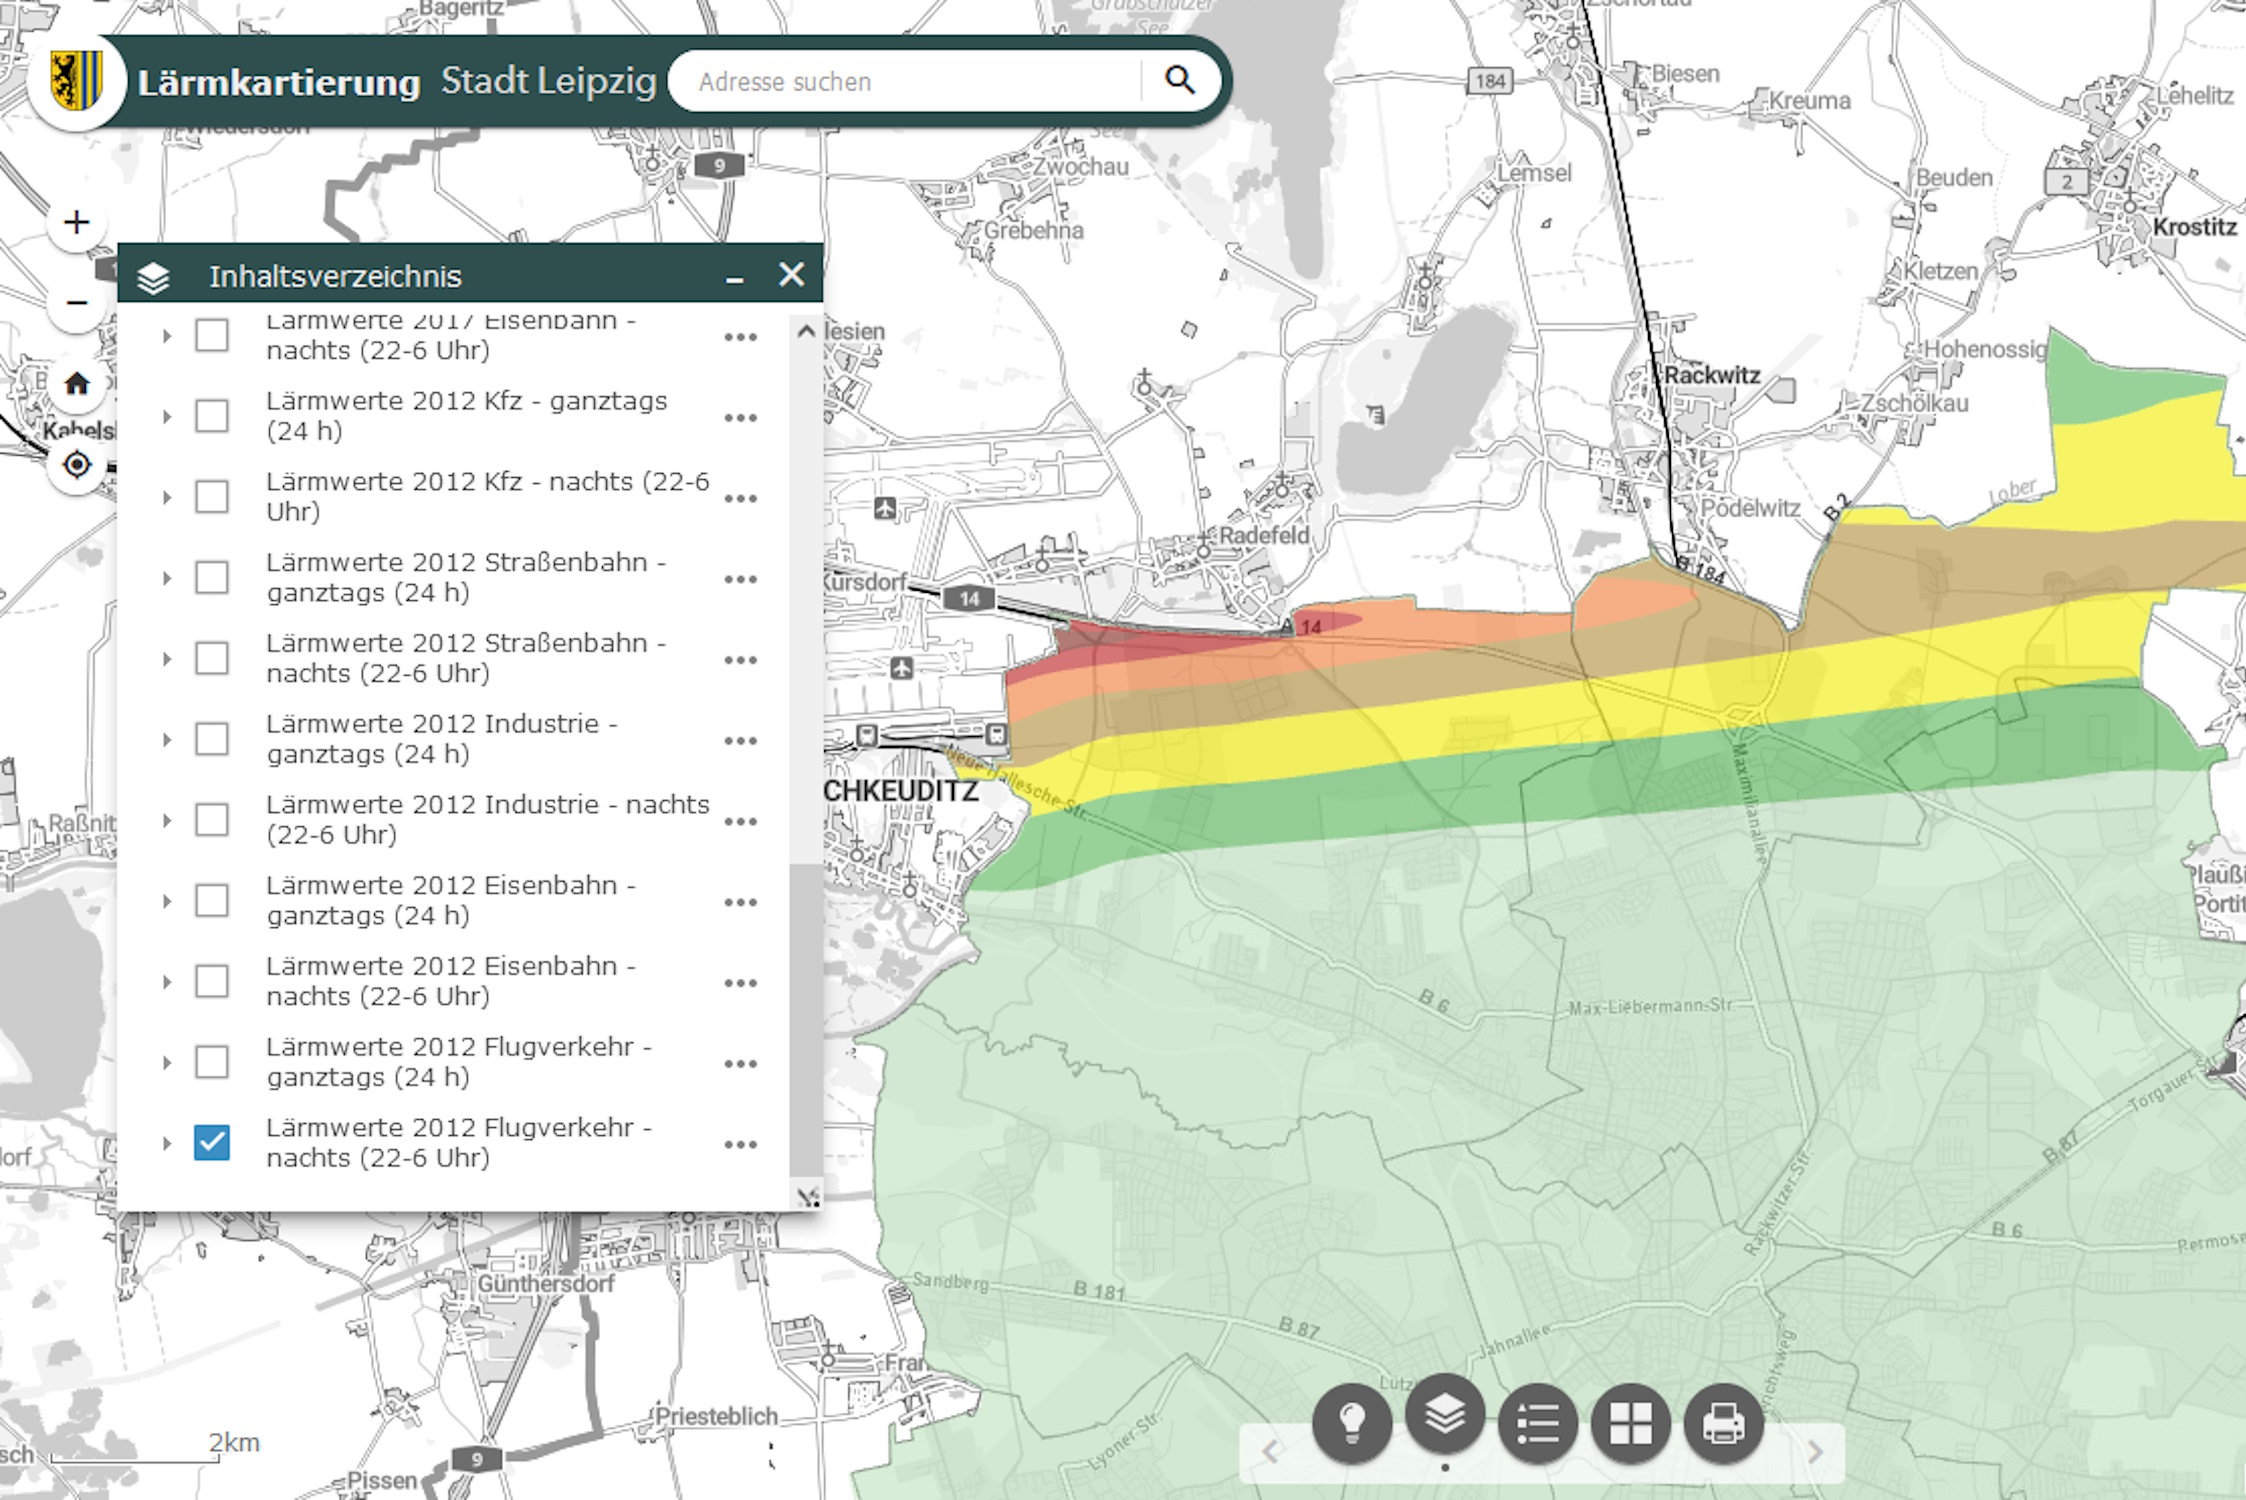This screenshot has width=2246, height=1500.
Task: Click the my location crosshair button
Action: (76, 465)
